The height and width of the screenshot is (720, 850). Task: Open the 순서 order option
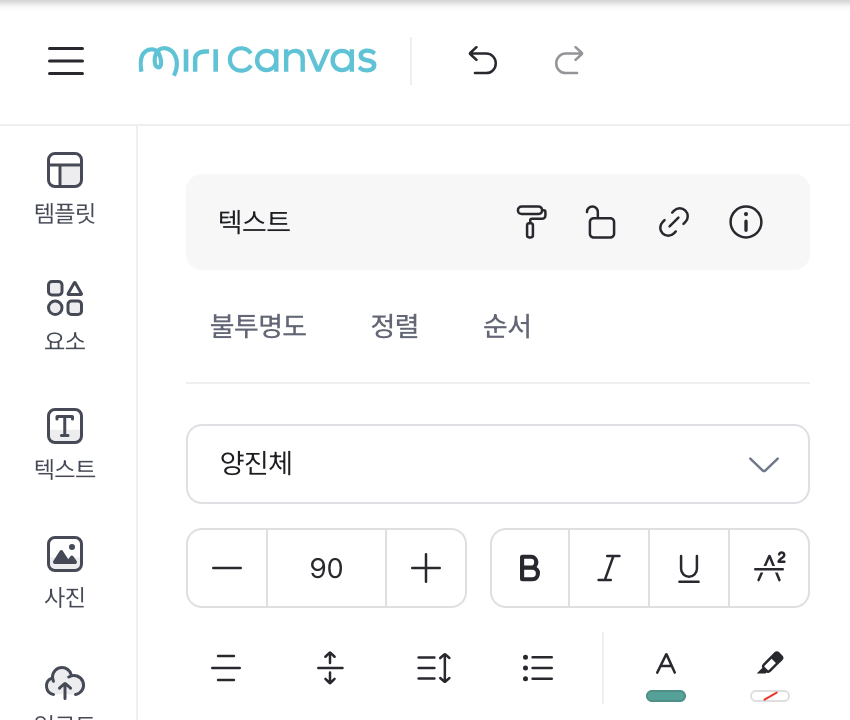(507, 326)
